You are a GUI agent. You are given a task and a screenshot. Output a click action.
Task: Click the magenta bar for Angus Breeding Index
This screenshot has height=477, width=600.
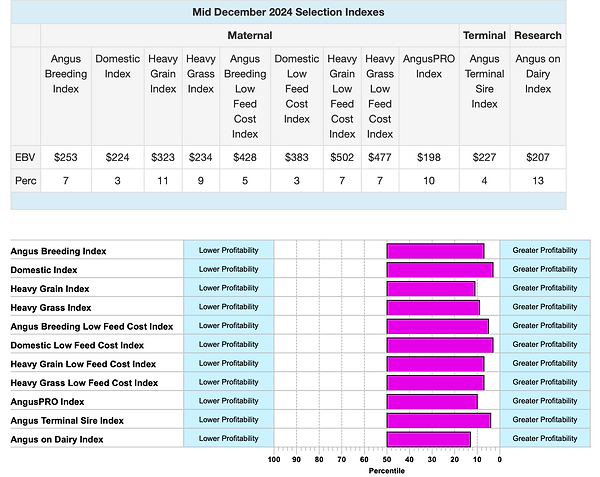435,251
